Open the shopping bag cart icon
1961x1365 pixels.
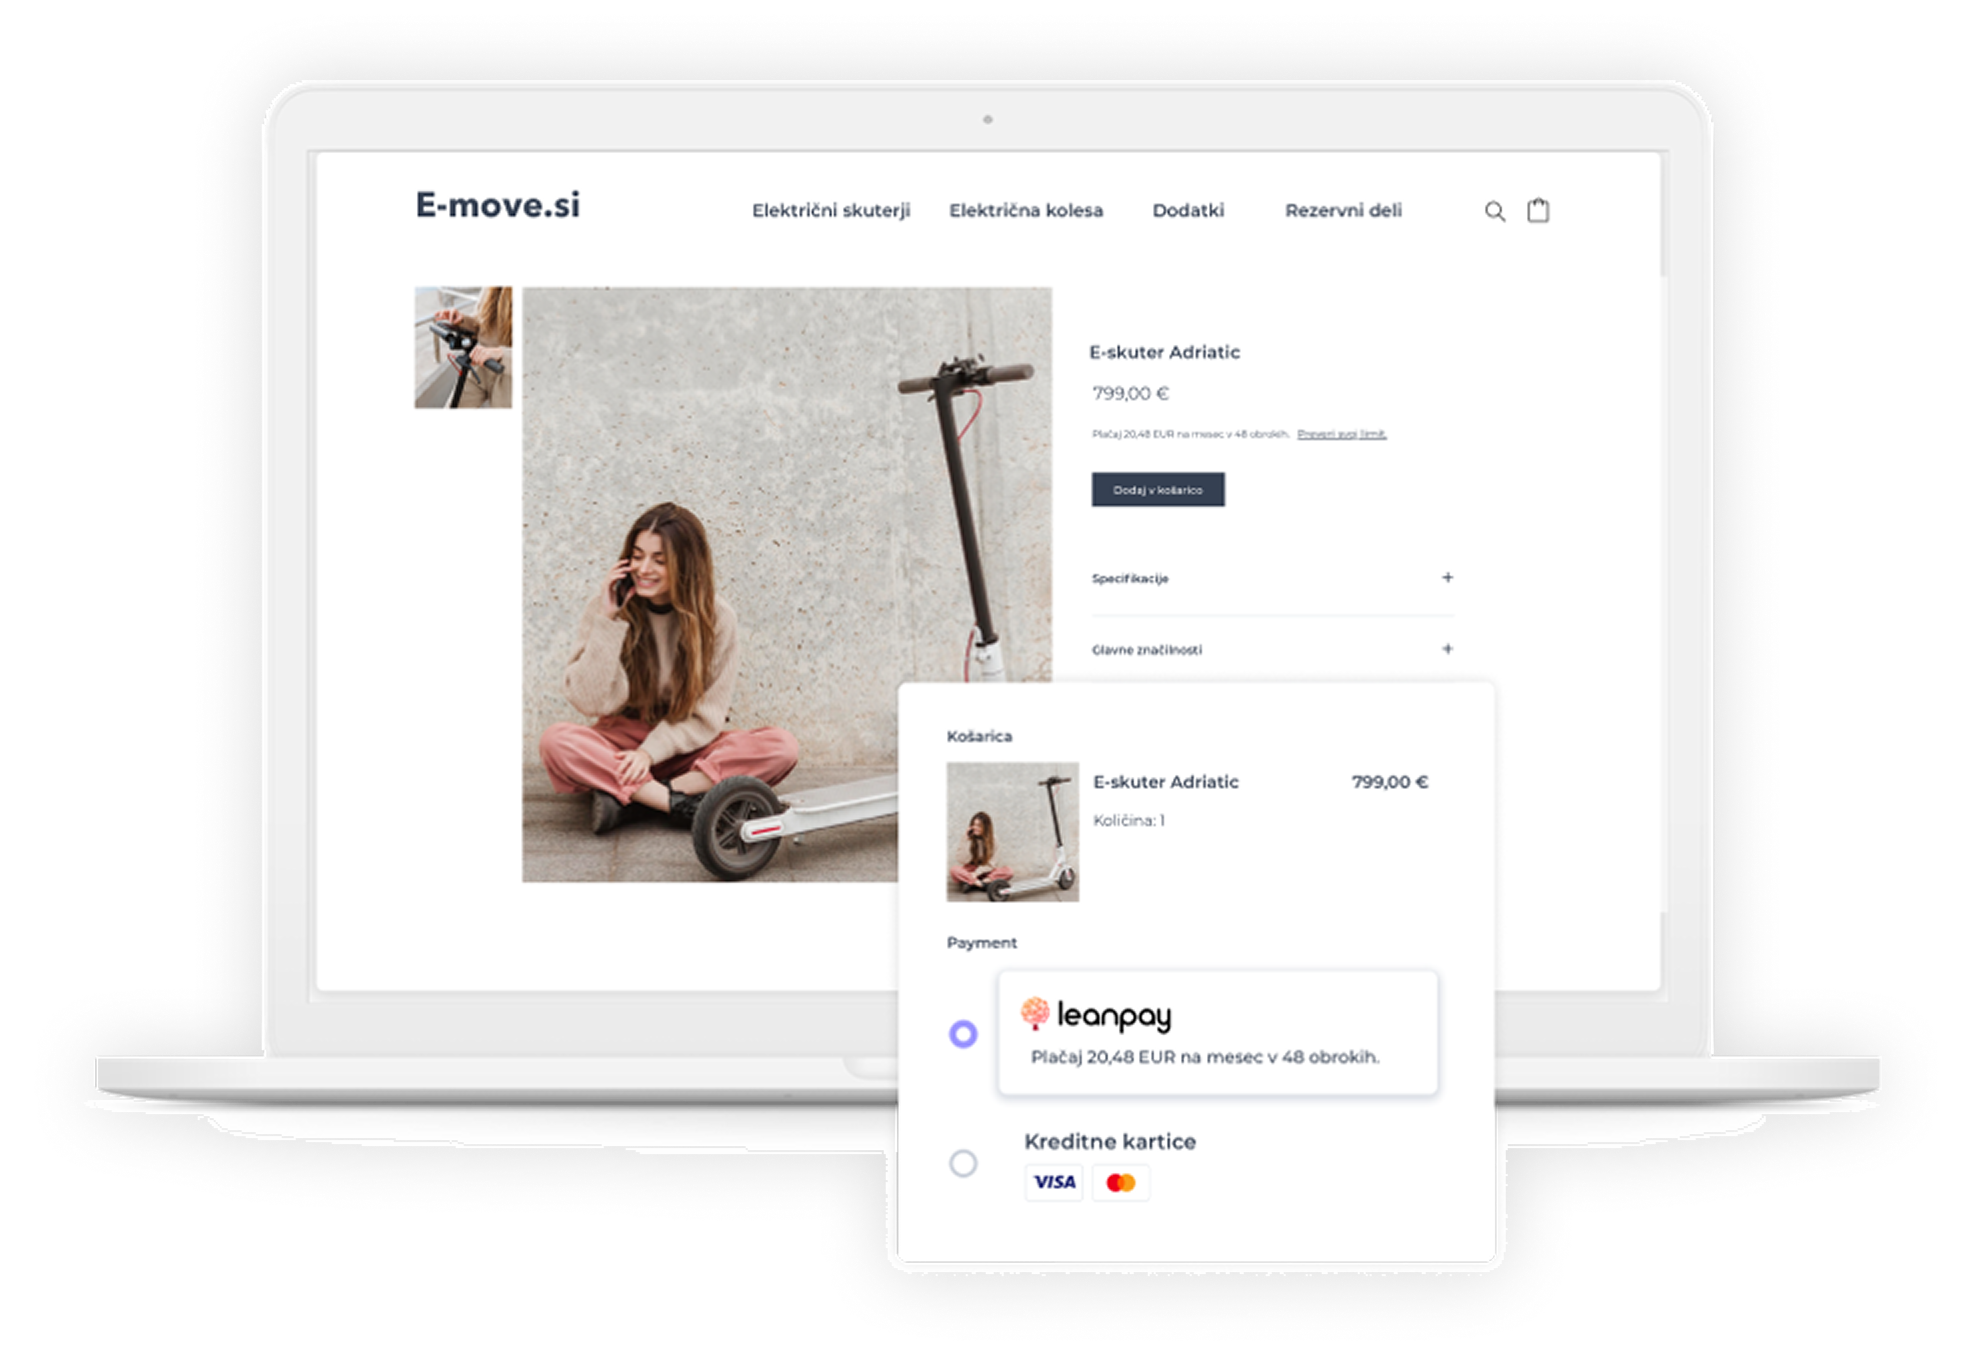pos(1538,210)
